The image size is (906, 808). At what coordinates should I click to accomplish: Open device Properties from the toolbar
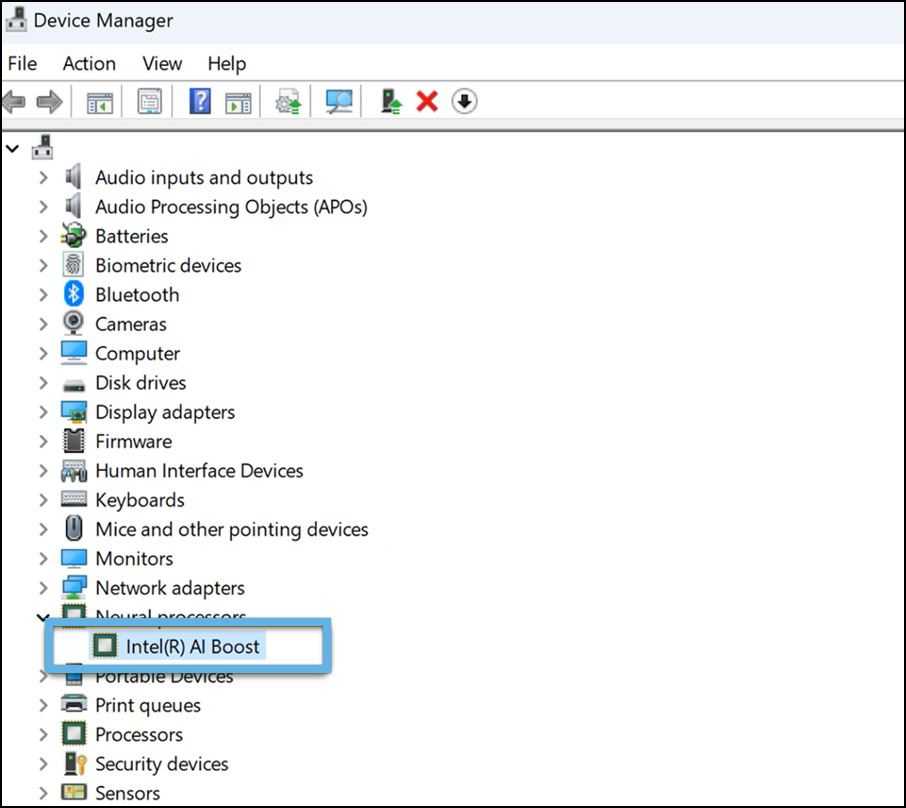(148, 100)
